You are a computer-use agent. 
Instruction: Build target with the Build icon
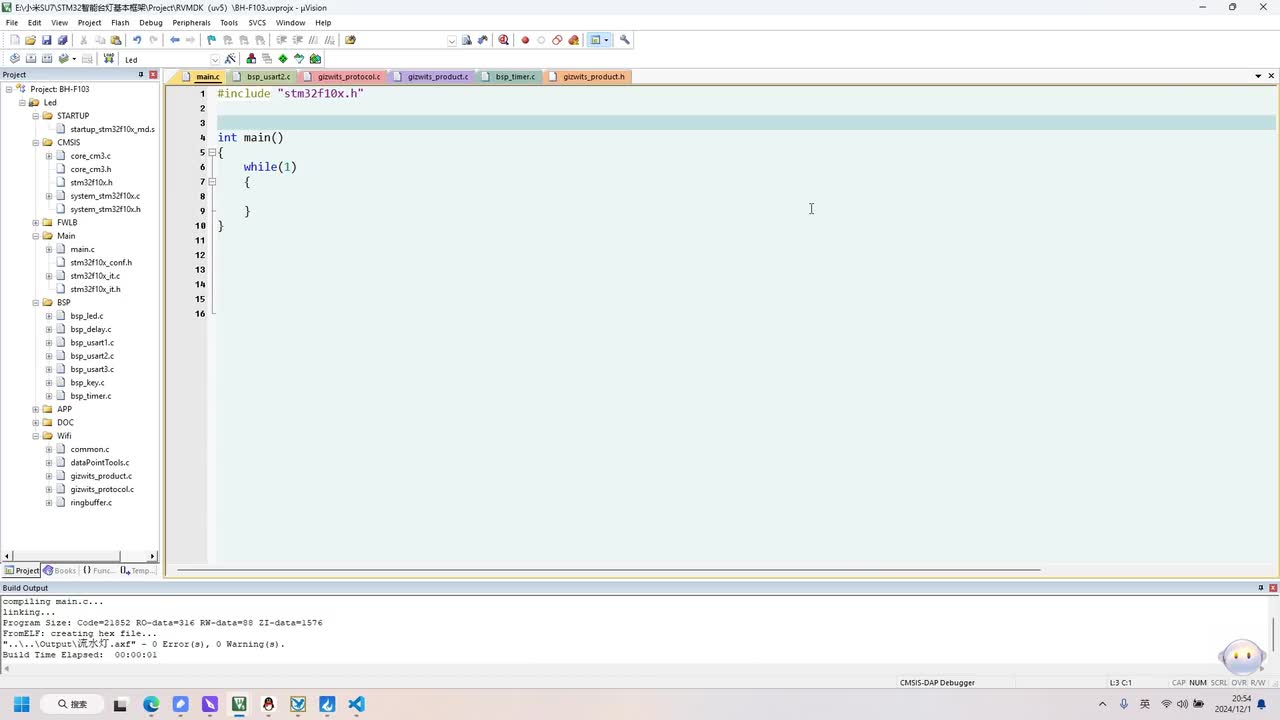(x=30, y=59)
